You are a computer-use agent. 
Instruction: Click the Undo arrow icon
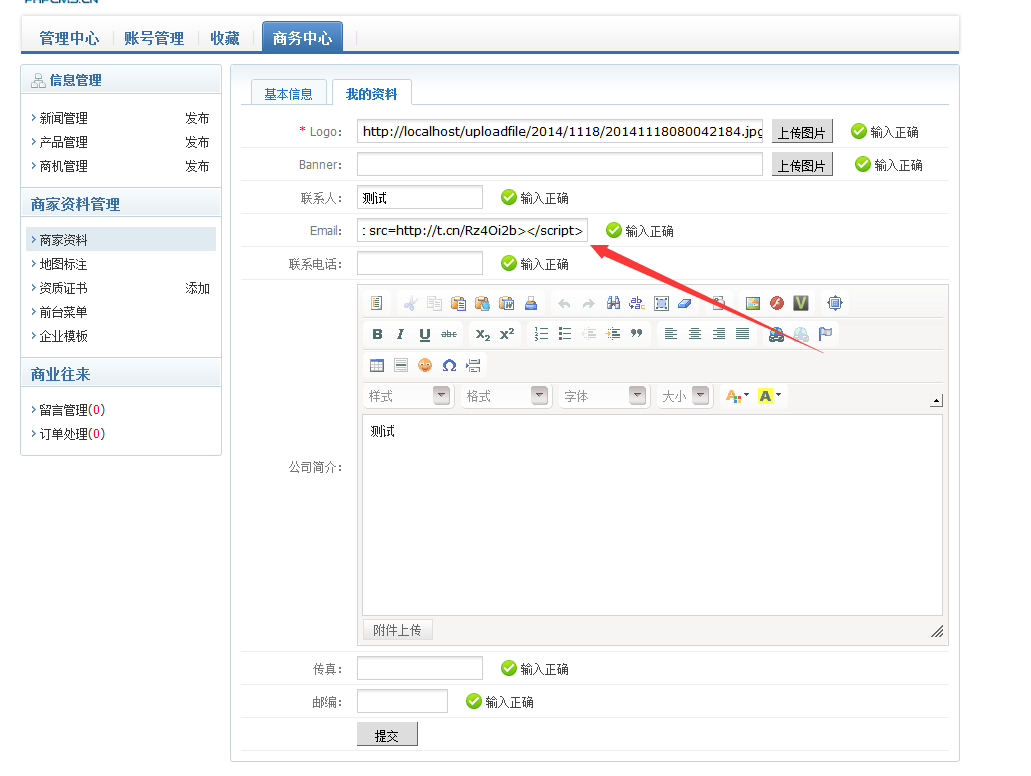(x=564, y=303)
